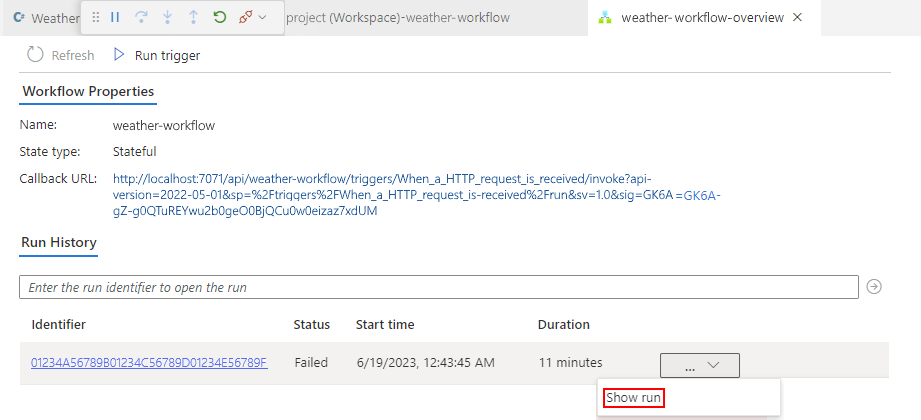This screenshot has width=921, height=420.
Task: Switch to the Weather tab
Action: click(x=55, y=18)
